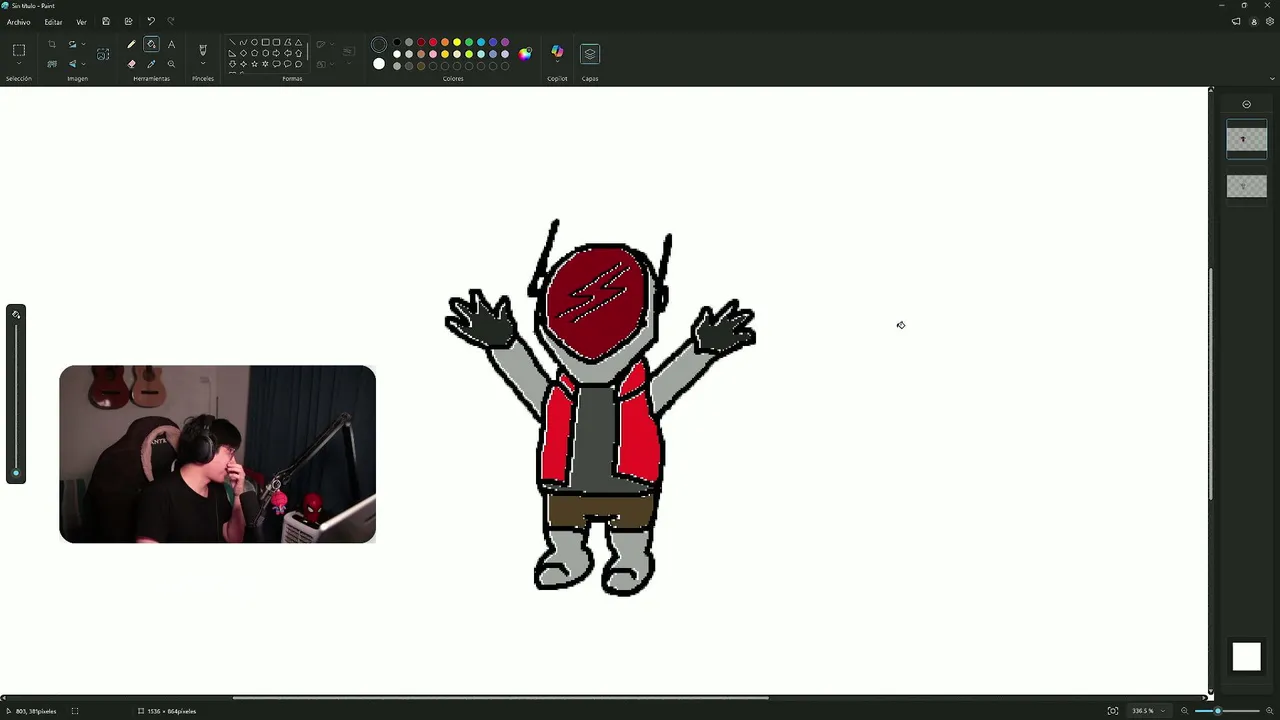Pick the purple color swatch
Viewport: 1280px width, 720px height.
(505, 43)
